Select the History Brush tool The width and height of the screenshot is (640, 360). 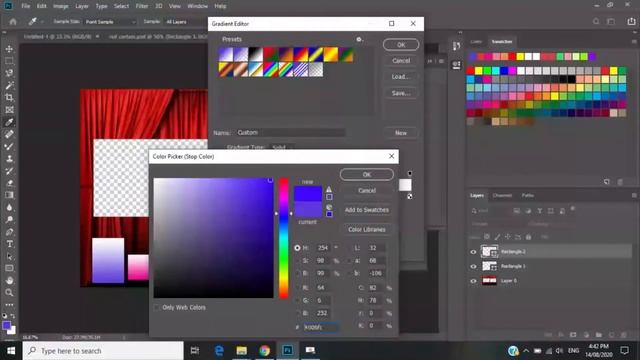click(9, 171)
